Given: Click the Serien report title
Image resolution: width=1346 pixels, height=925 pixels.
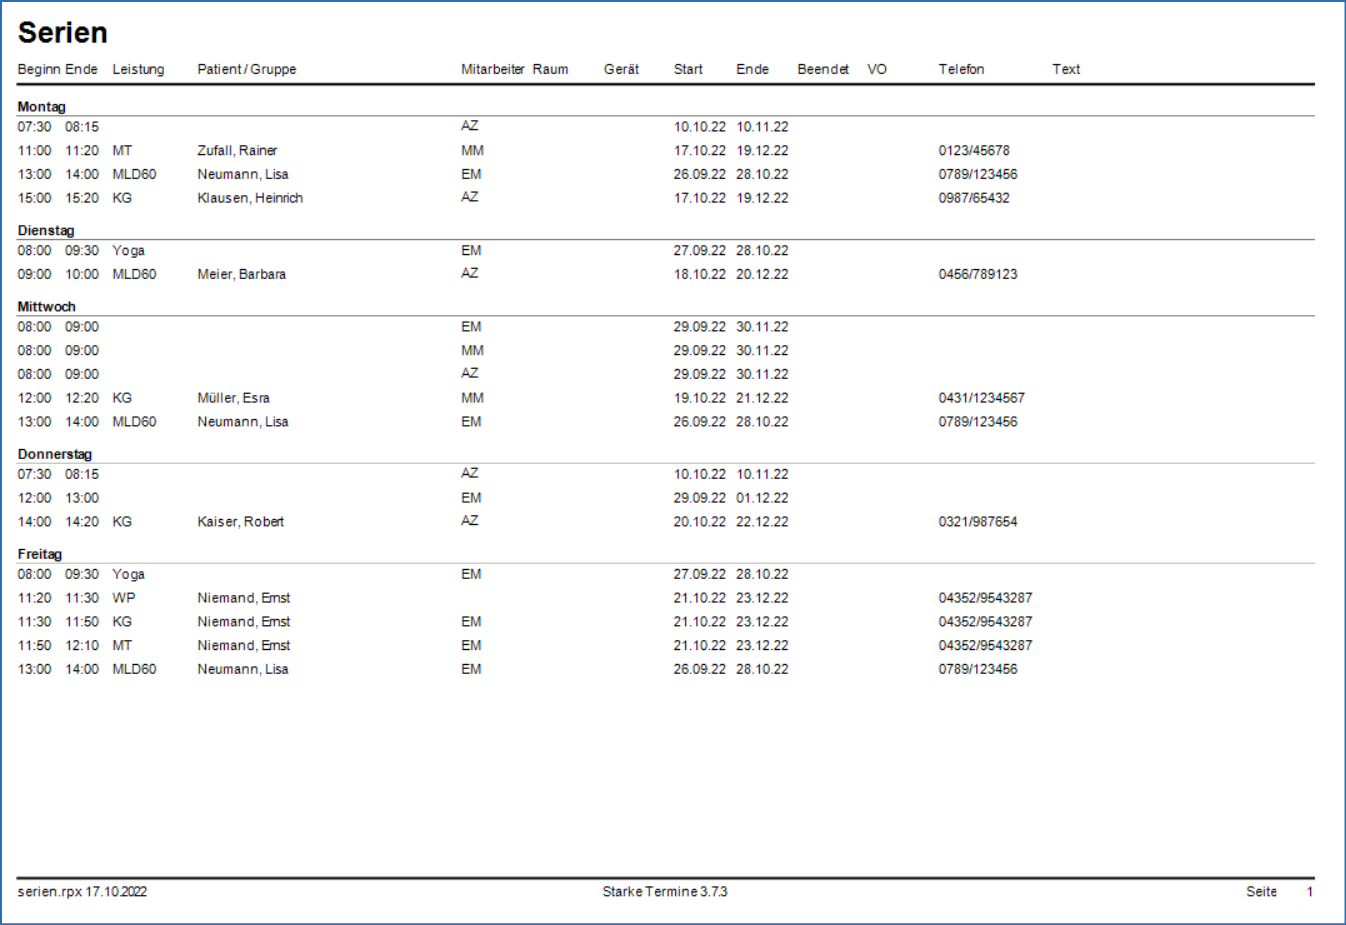Looking at the screenshot, I should [x=62, y=33].
